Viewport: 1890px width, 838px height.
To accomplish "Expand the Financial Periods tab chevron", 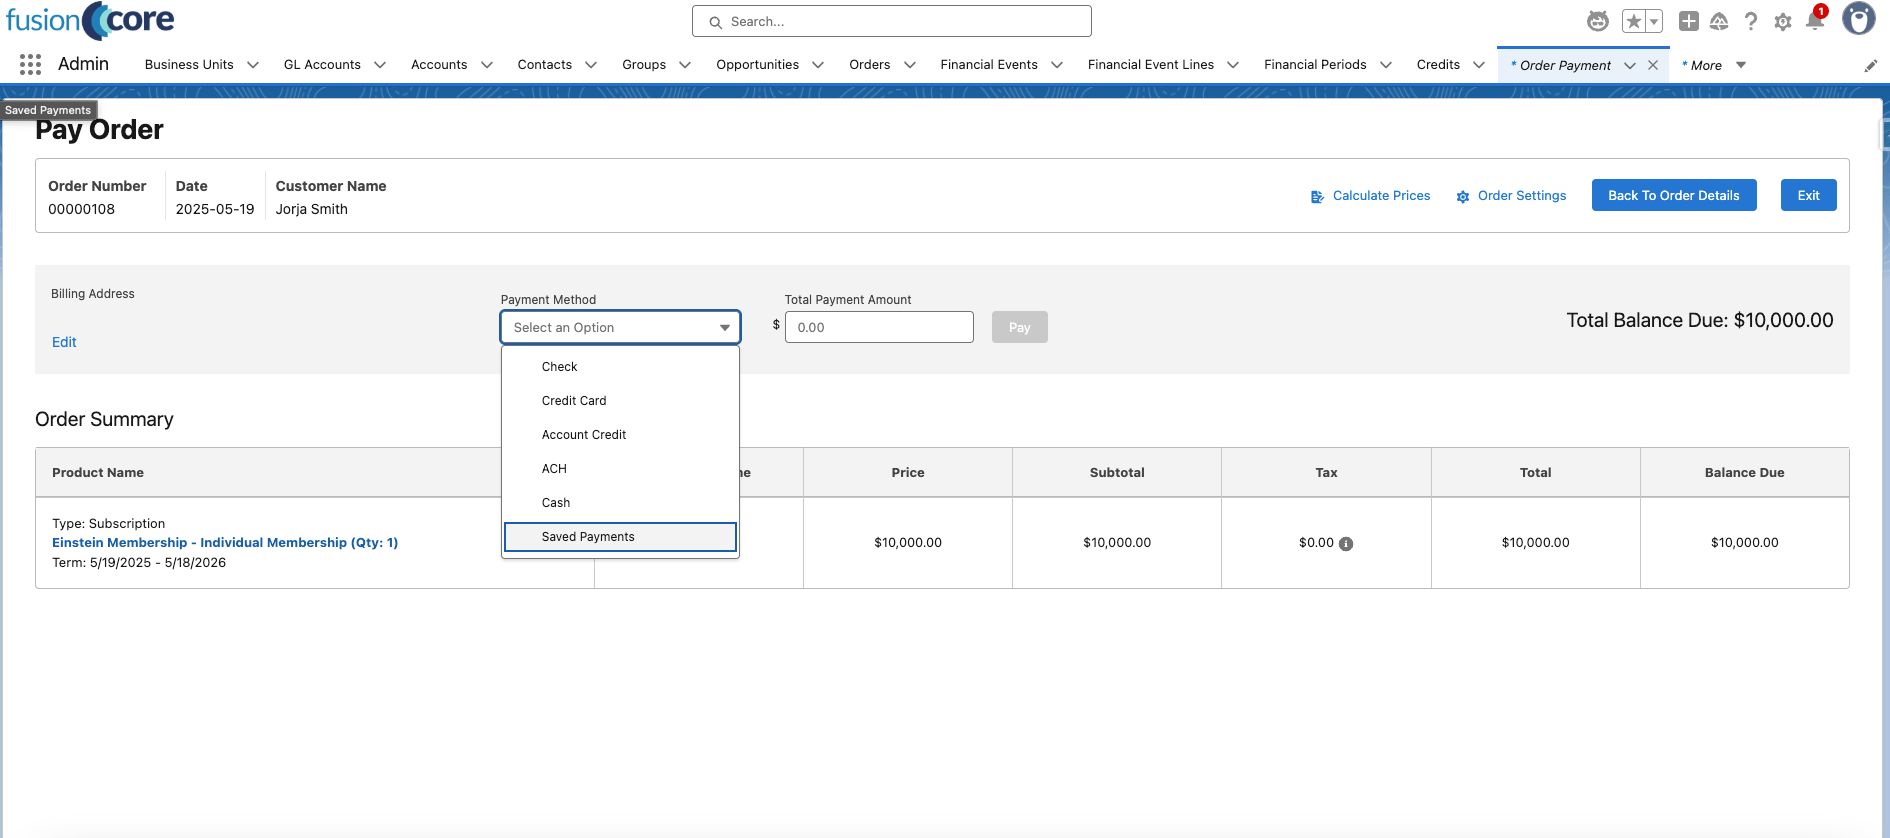I will click(x=1386, y=65).
